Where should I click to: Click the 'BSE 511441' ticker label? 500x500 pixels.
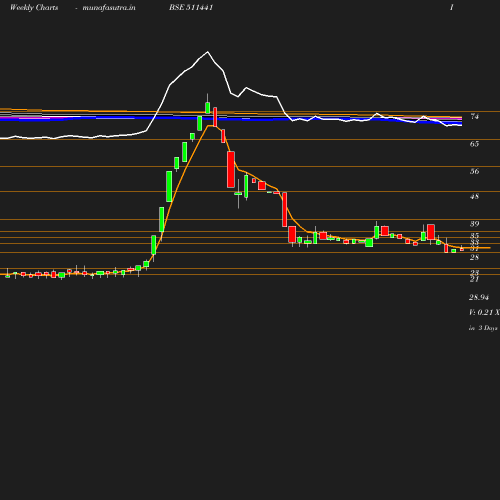click(x=191, y=7)
